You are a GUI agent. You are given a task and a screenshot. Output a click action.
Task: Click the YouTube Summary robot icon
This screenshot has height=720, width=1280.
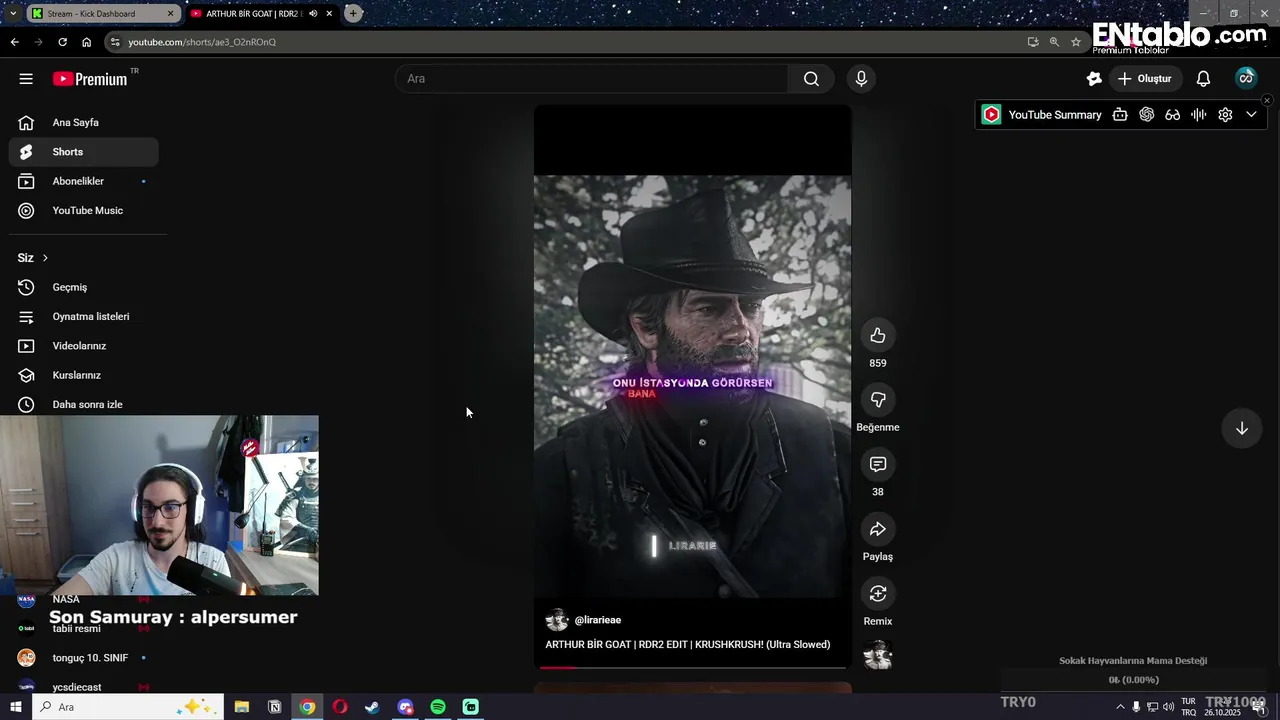(1120, 115)
